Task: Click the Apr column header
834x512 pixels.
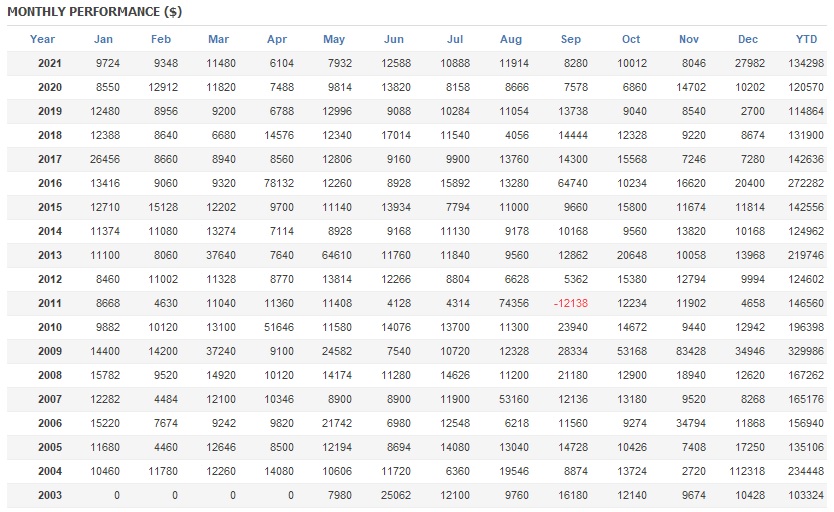Action: (x=277, y=39)
